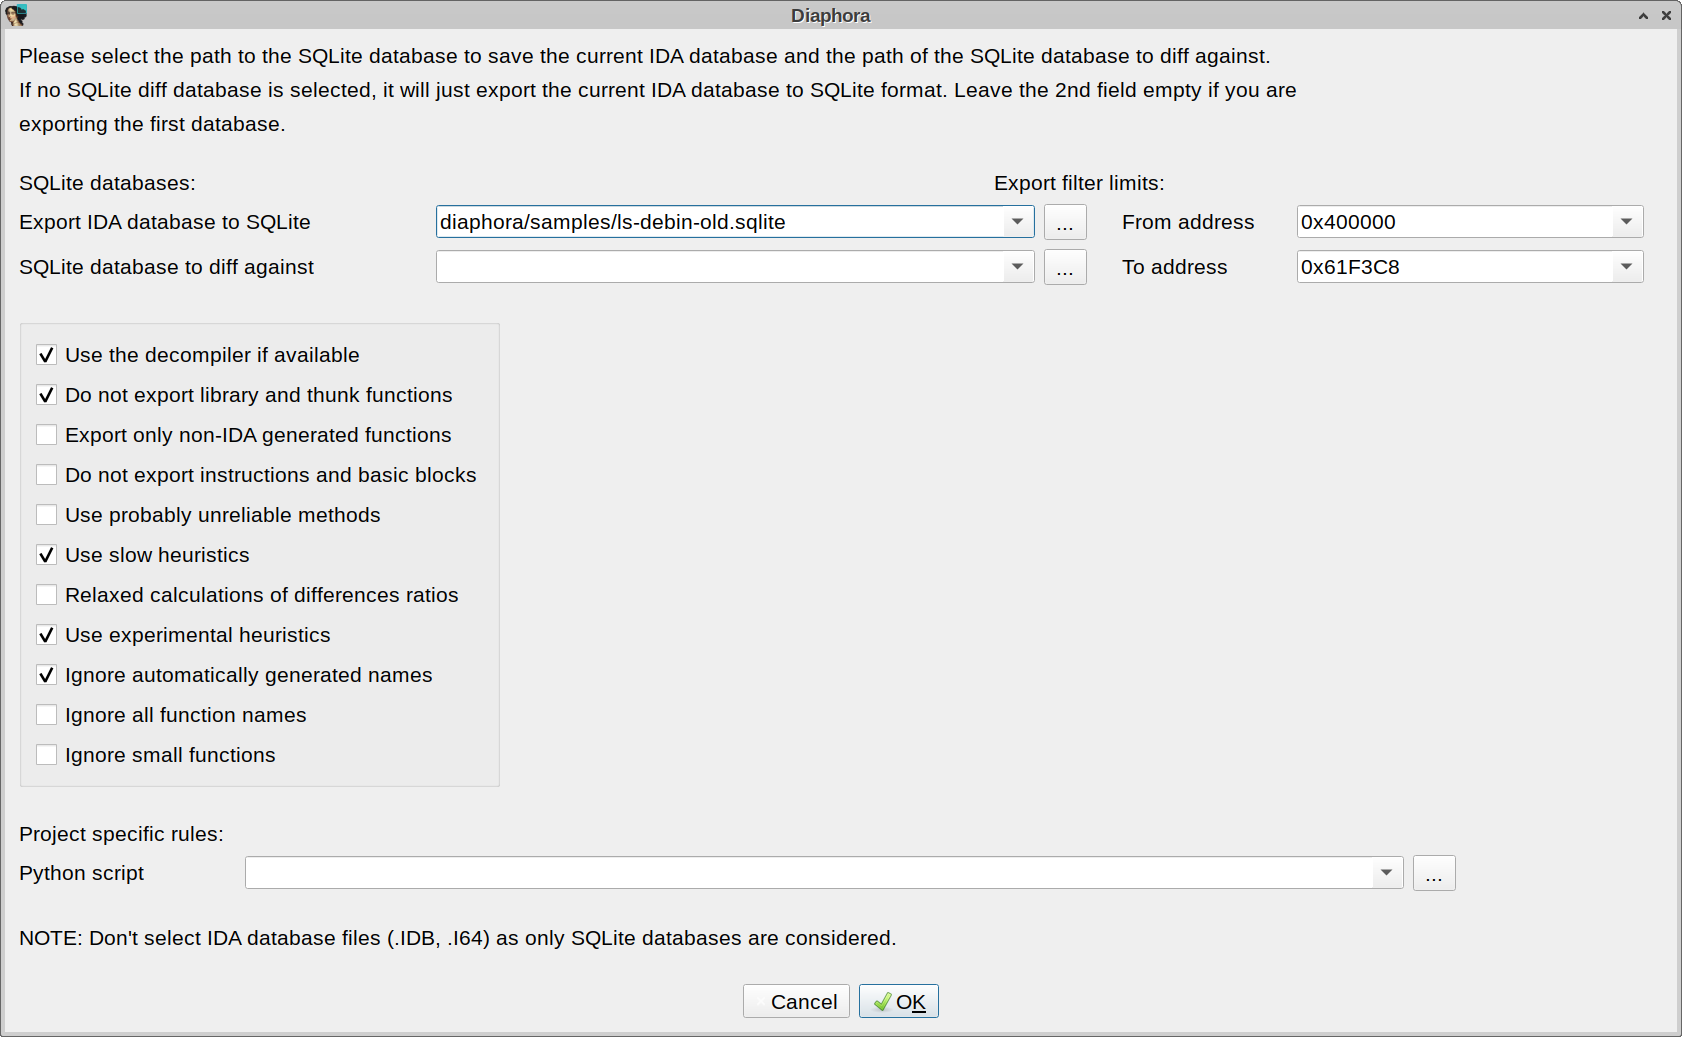Open the browse dialog for the export SQLite path

coord(1065,222)
